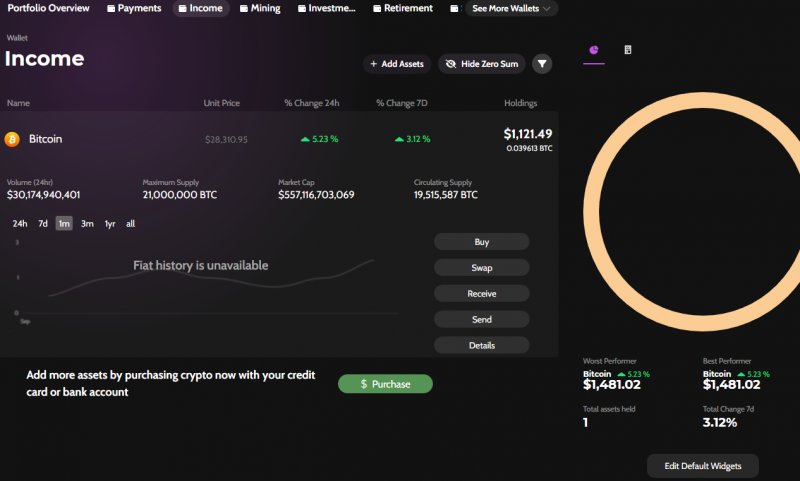Open the Investments wallet tab
800x481 pixels.
pos(325,8)
